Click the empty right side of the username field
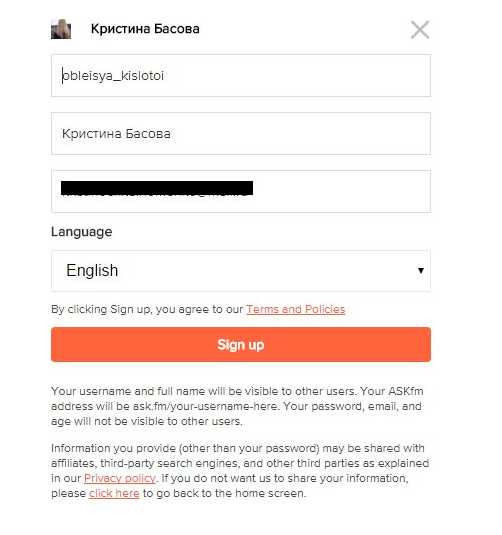This screenshot has width=502, height=535. 307,75
